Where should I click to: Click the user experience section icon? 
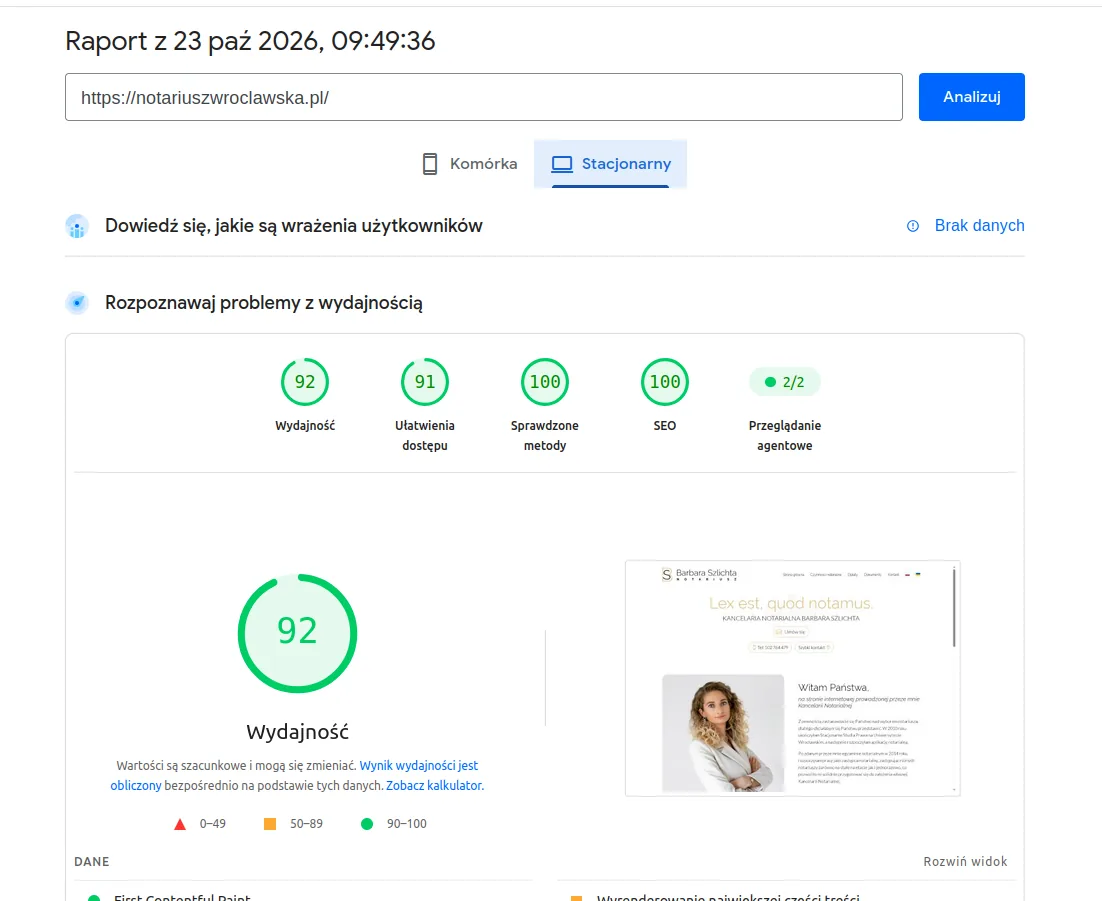[77, 226]
